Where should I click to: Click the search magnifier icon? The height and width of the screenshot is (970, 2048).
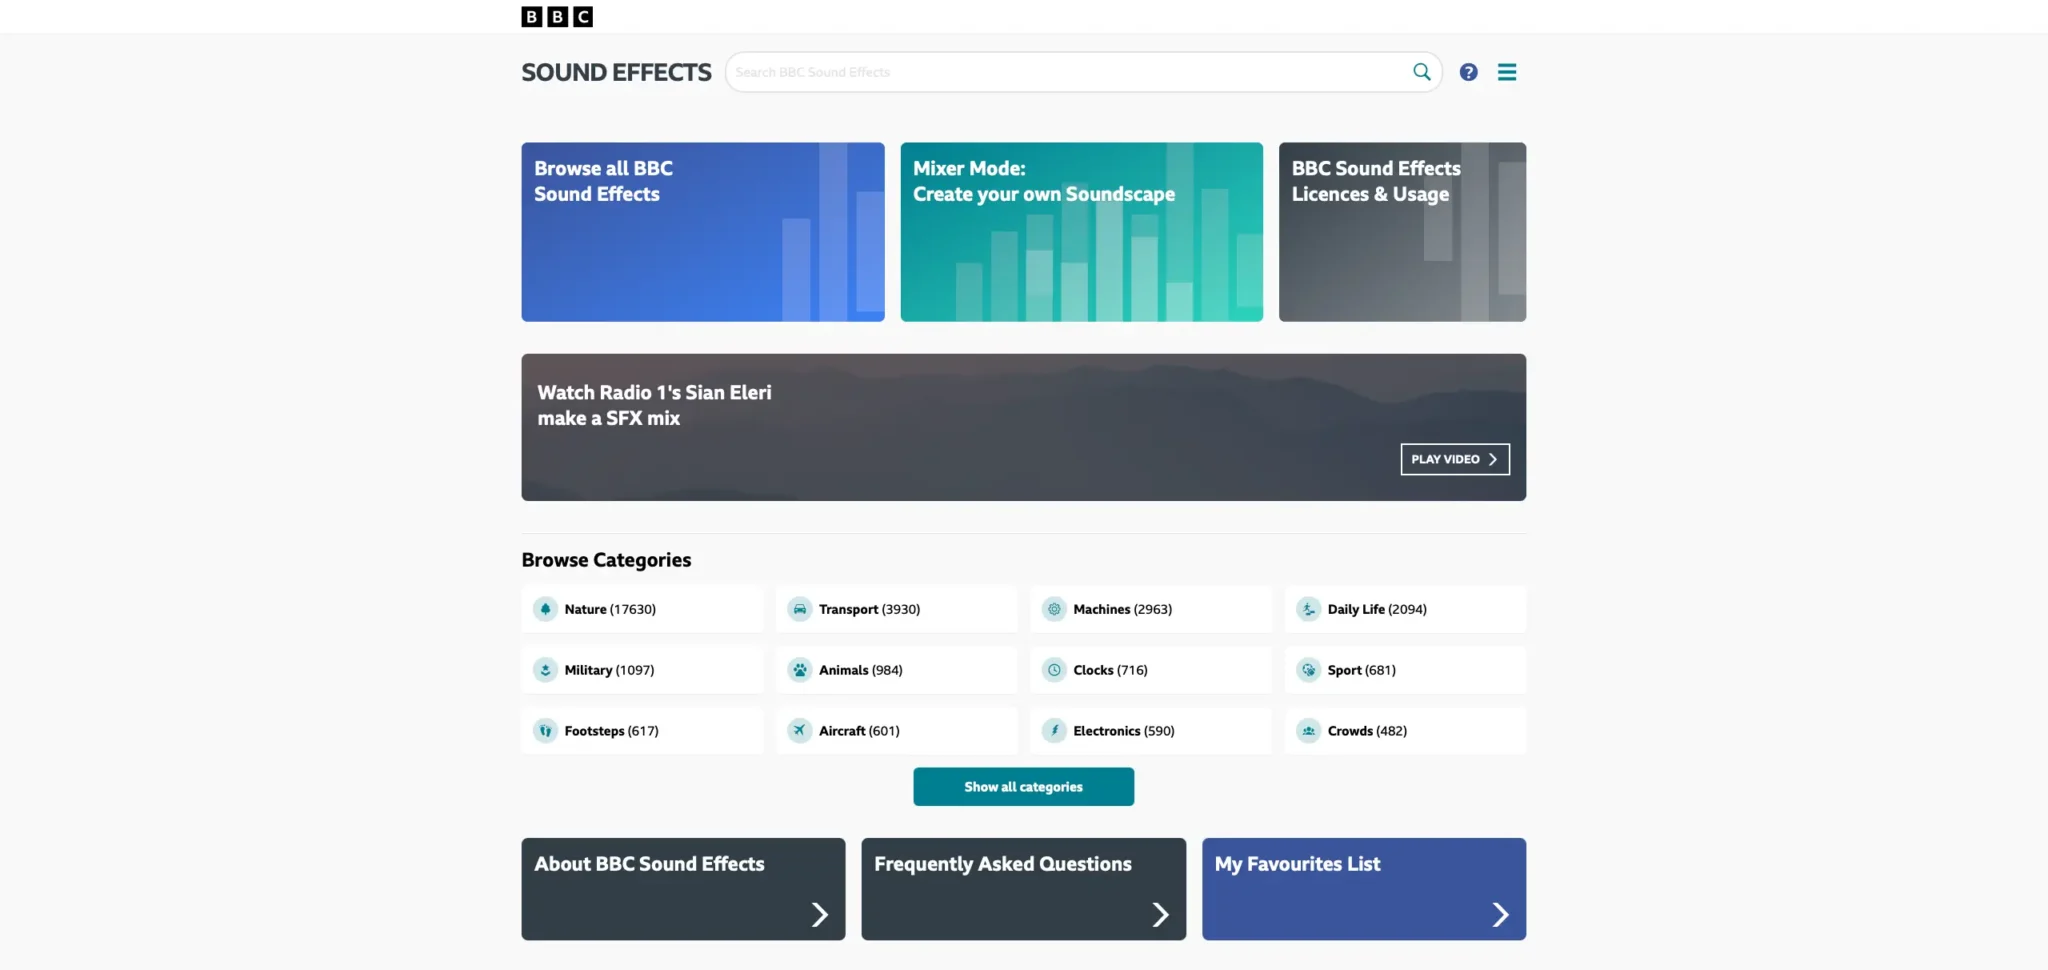click(x=1421, y=72)
